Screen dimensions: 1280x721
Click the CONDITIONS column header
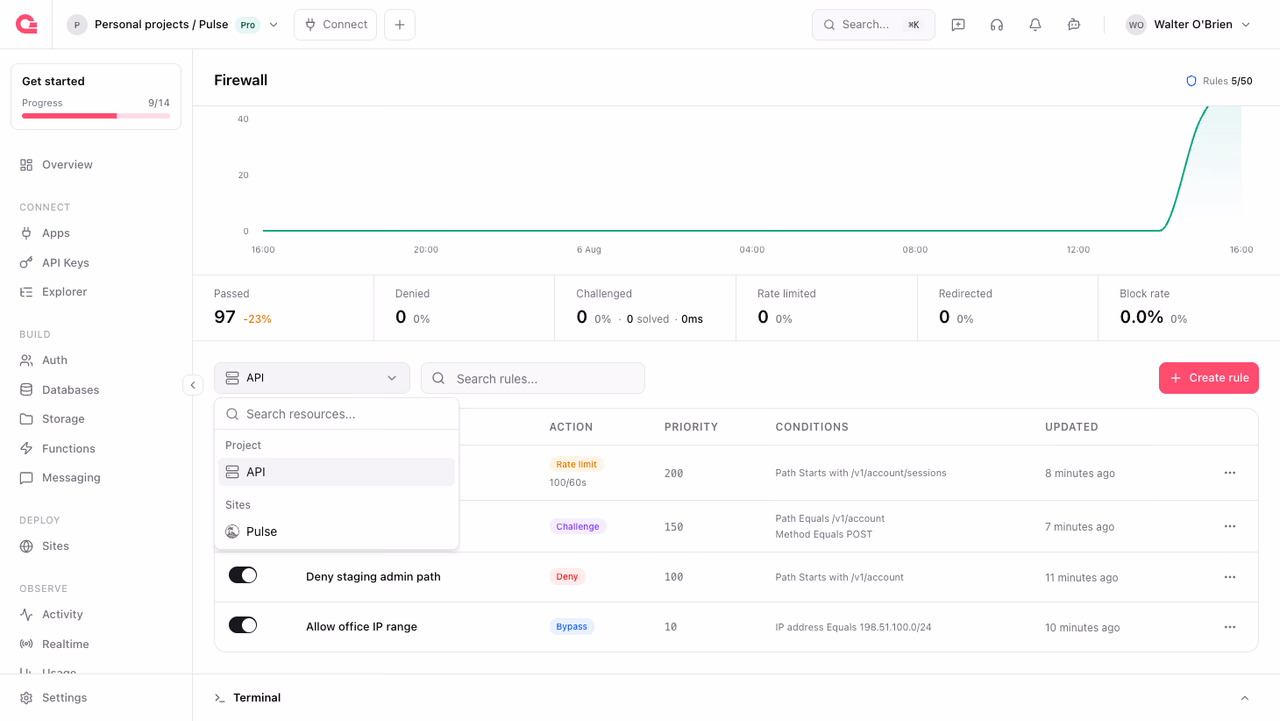pyautogui.click(x=812, y=427)
